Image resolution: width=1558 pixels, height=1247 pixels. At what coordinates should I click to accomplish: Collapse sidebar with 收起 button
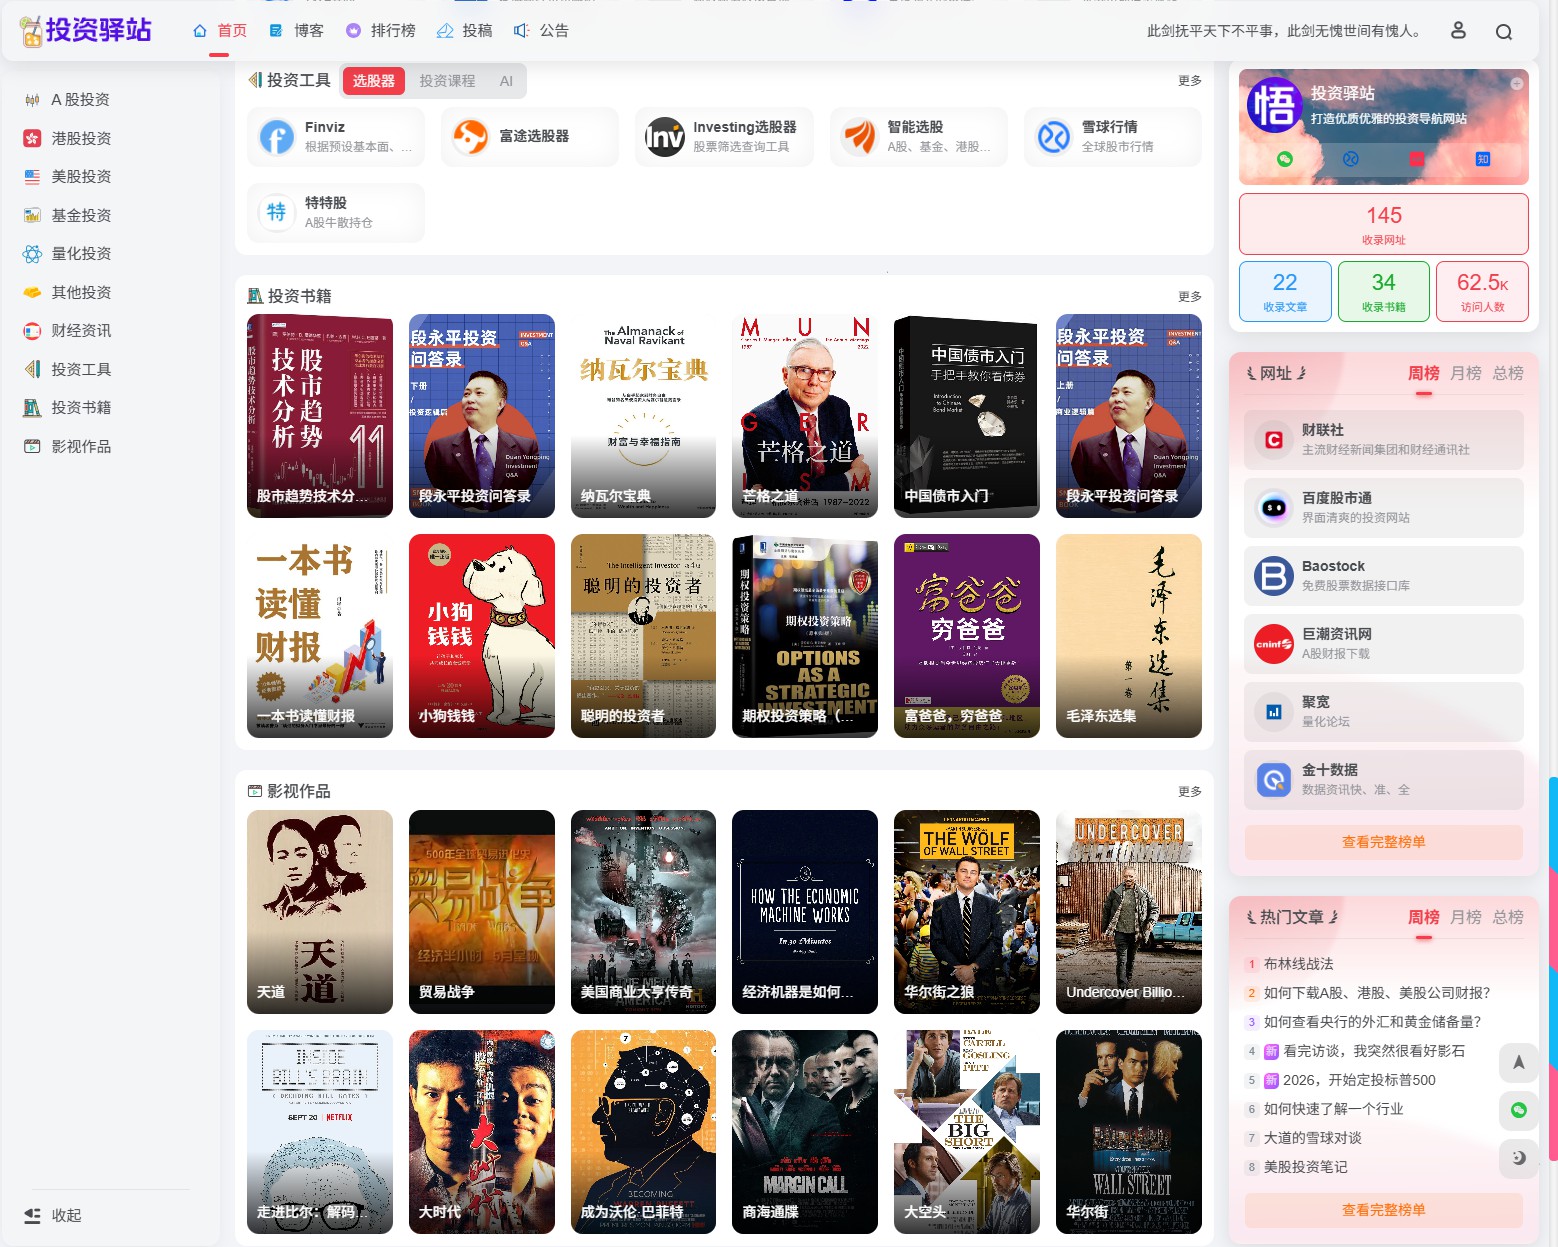(x=54, y=1215)
